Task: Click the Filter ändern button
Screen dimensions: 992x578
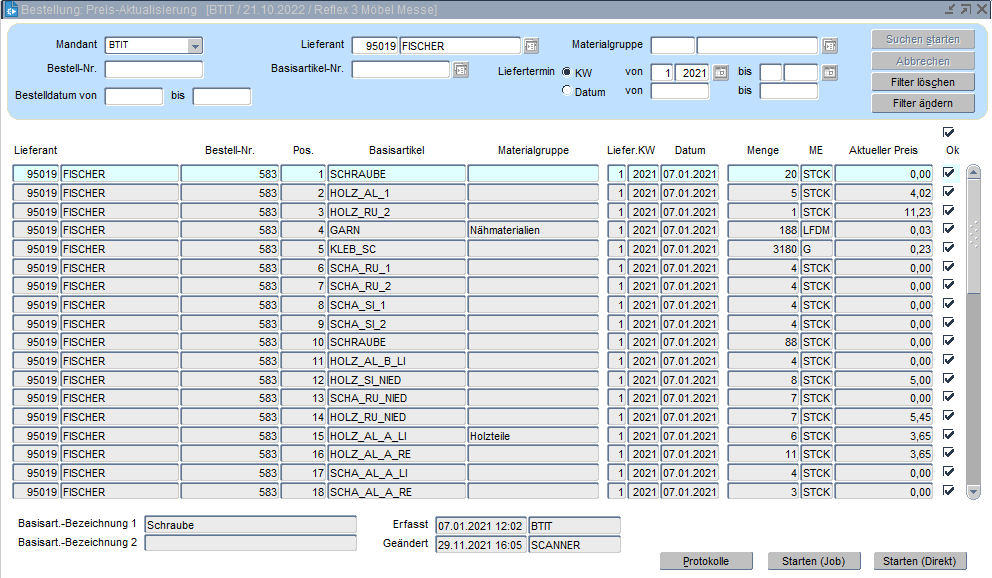Action: tap(922, 103)
